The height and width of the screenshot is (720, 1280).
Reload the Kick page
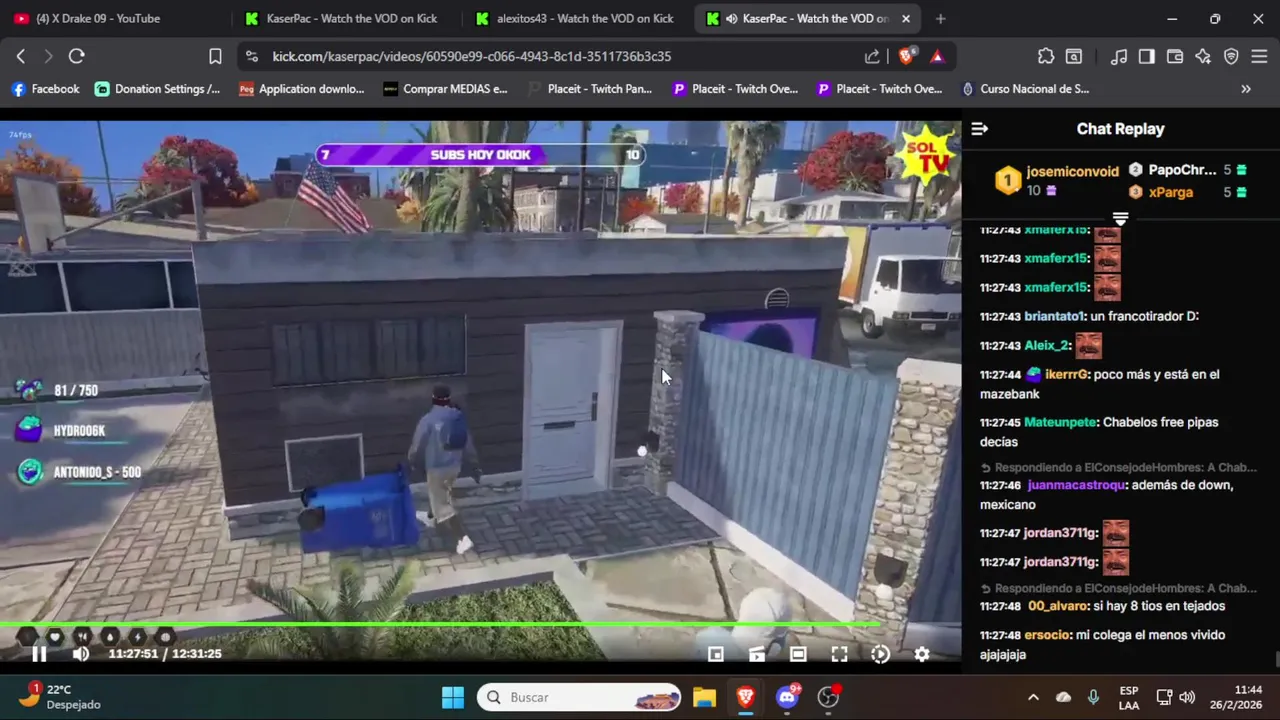tap(76, 57)
